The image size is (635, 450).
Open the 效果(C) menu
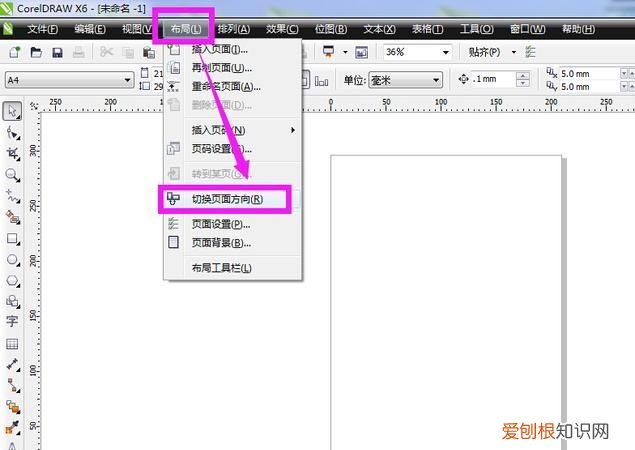(x=282, y=29)
